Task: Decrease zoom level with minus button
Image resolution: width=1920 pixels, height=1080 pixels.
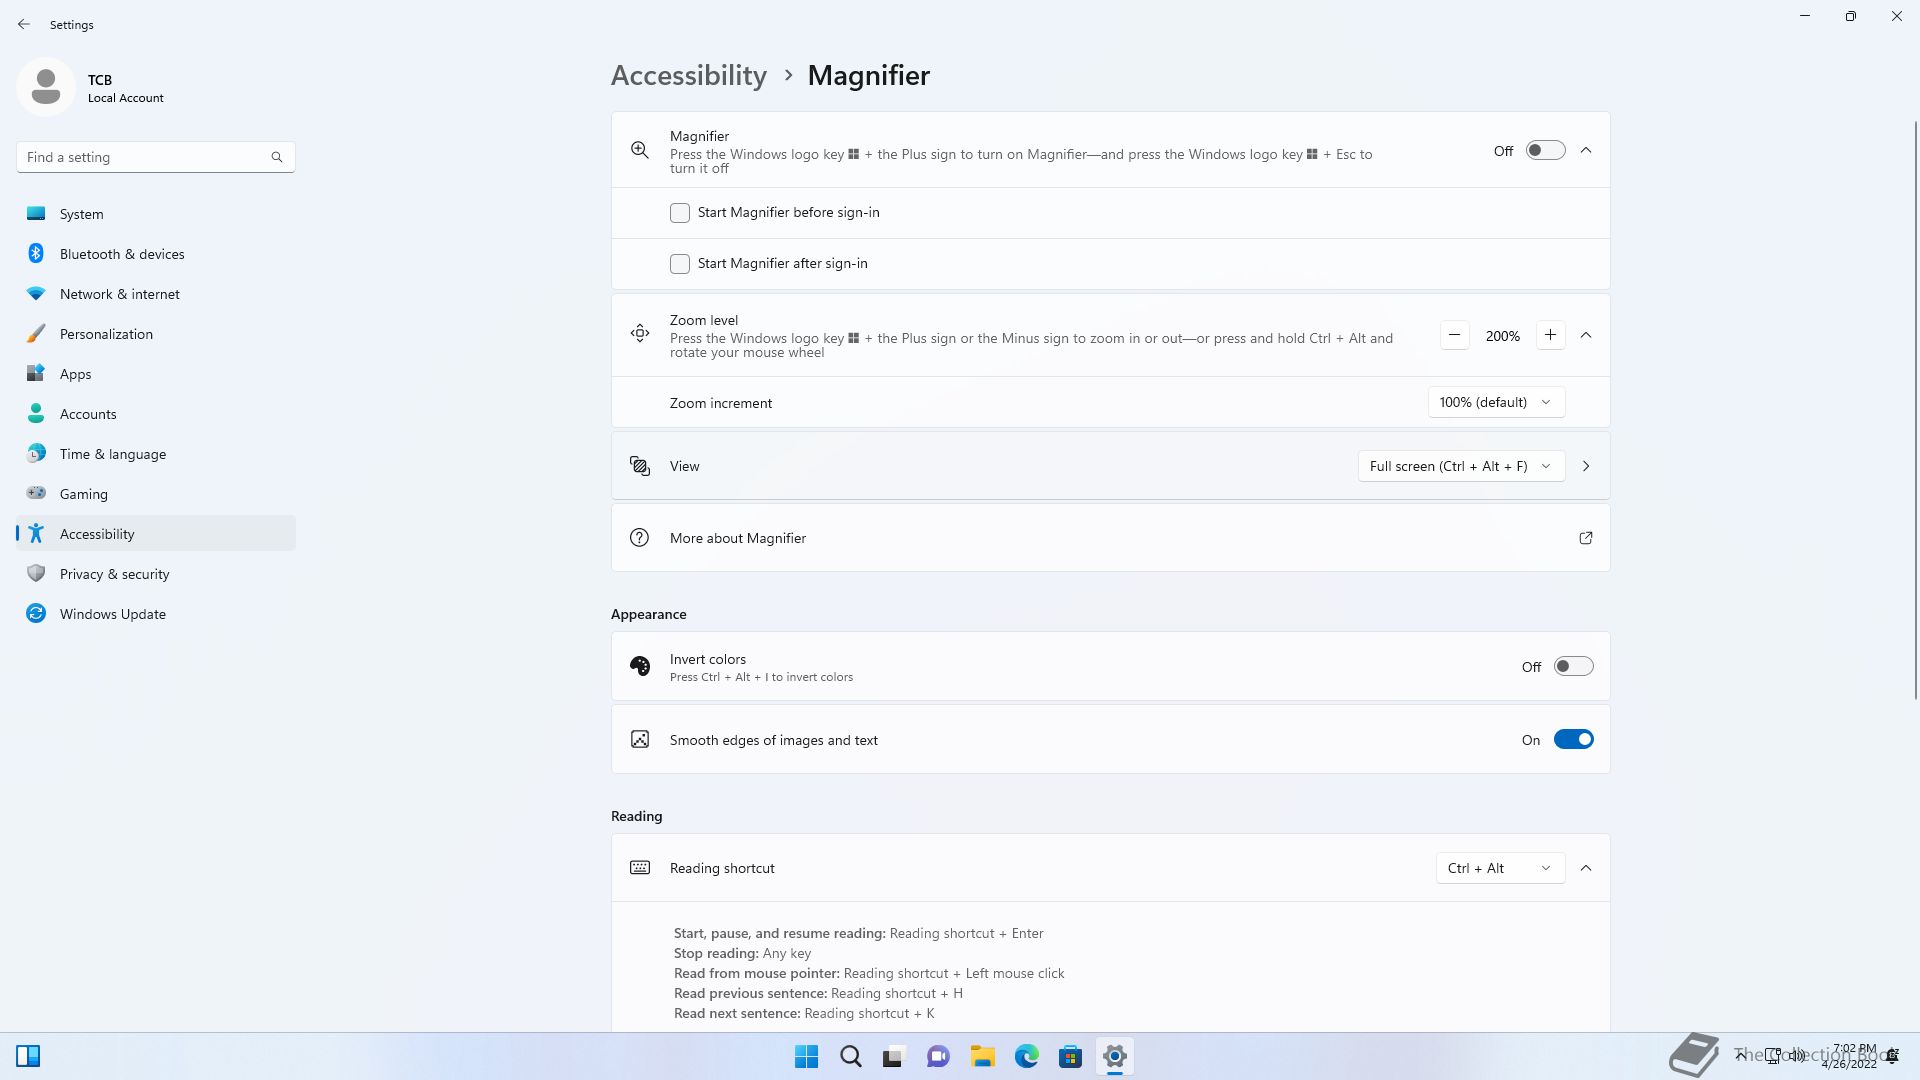Action: 1455,336
